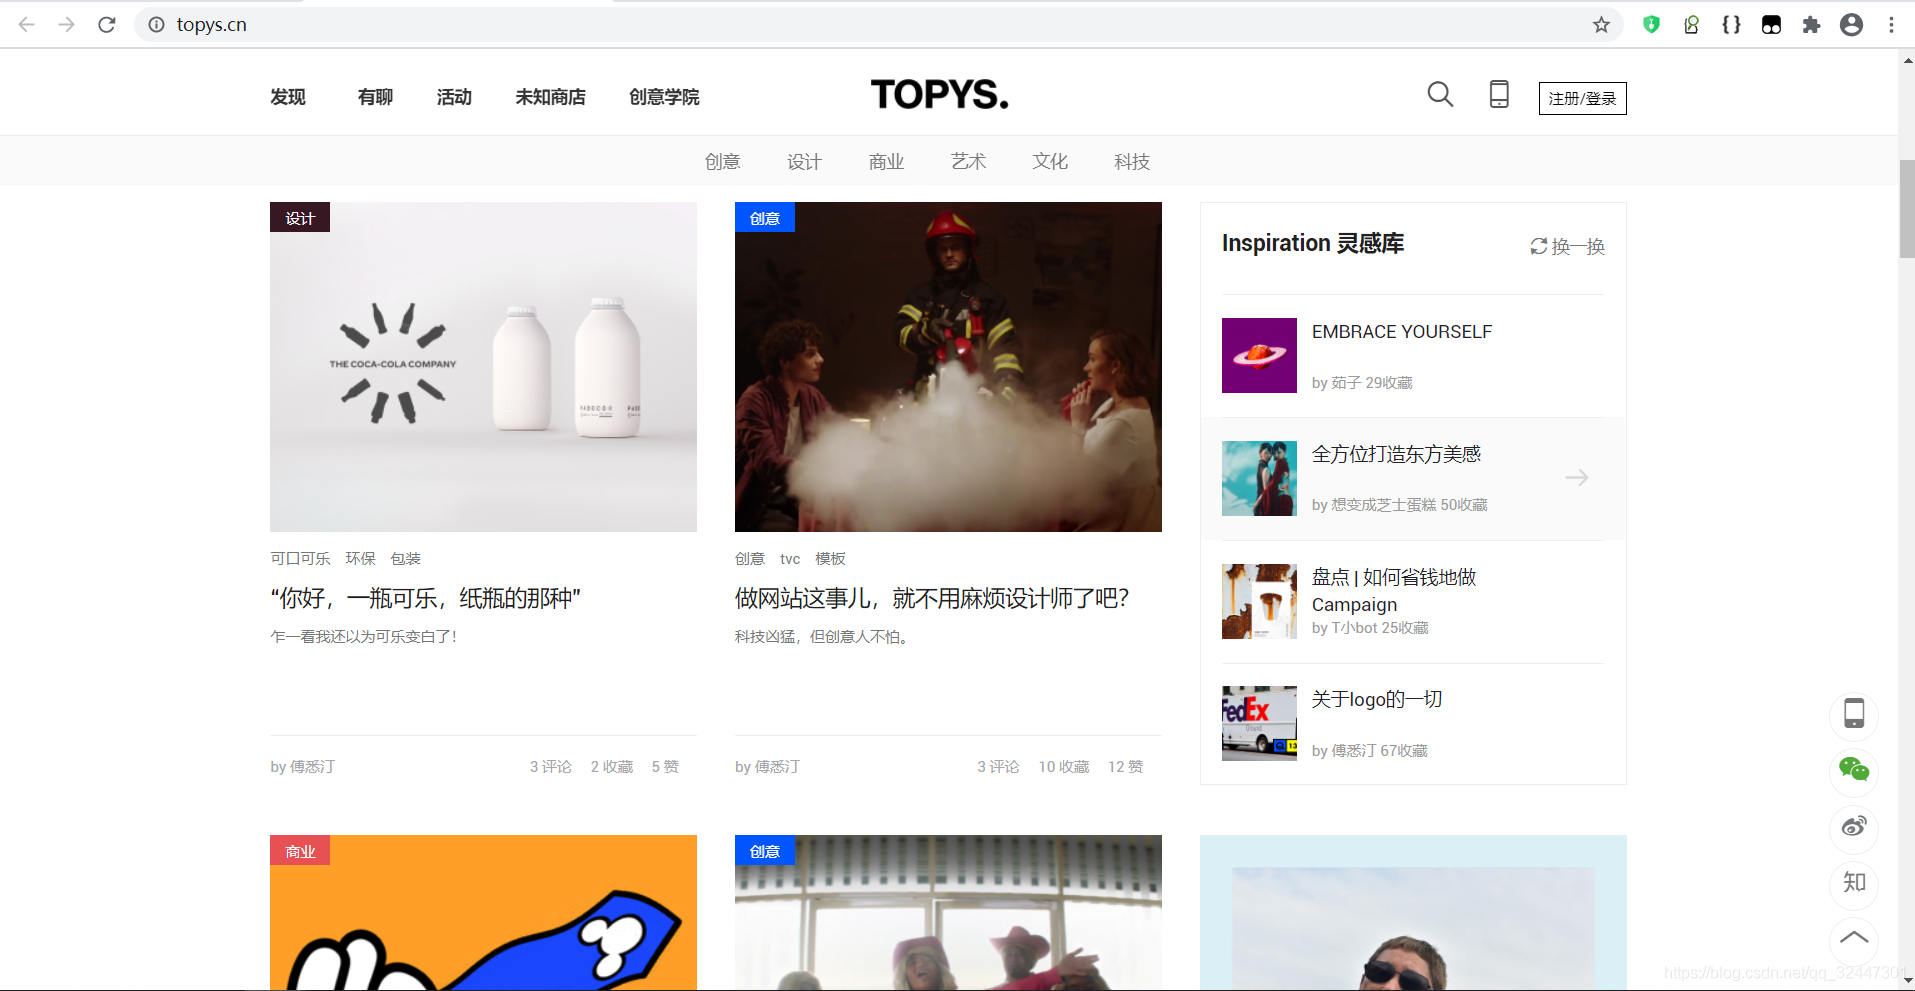This screenshot has width=1915, height=991.
Task: Click the arrow on 全方位打造东方美感 row
Action: coord(1577,478)
